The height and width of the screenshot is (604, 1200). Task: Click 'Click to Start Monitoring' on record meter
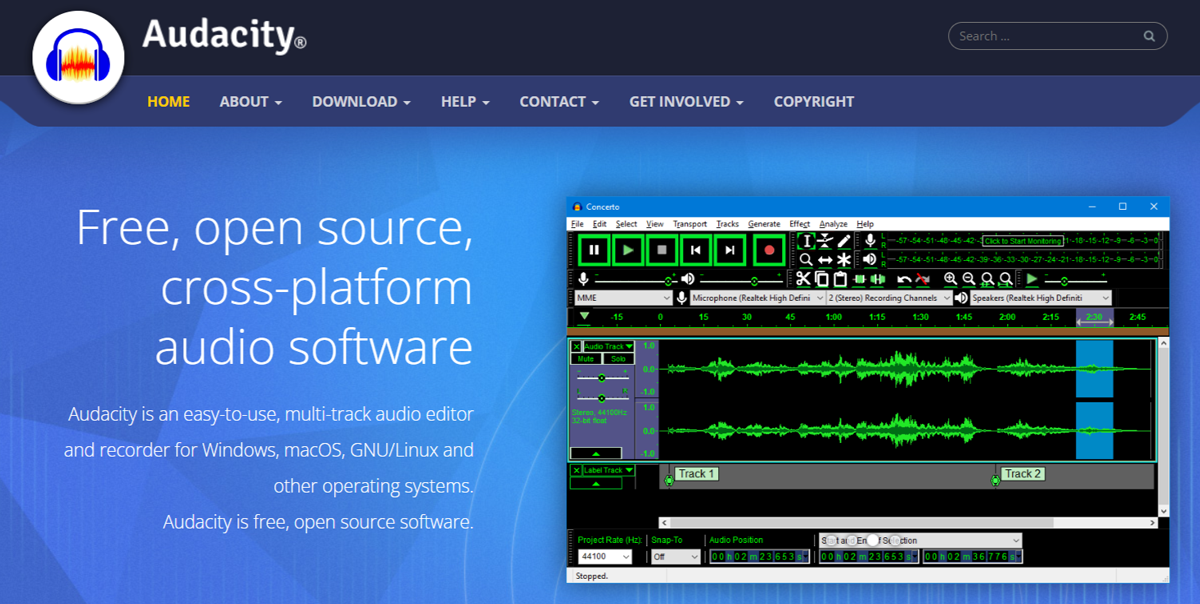pyautogui.click(x=1022, y=241)
